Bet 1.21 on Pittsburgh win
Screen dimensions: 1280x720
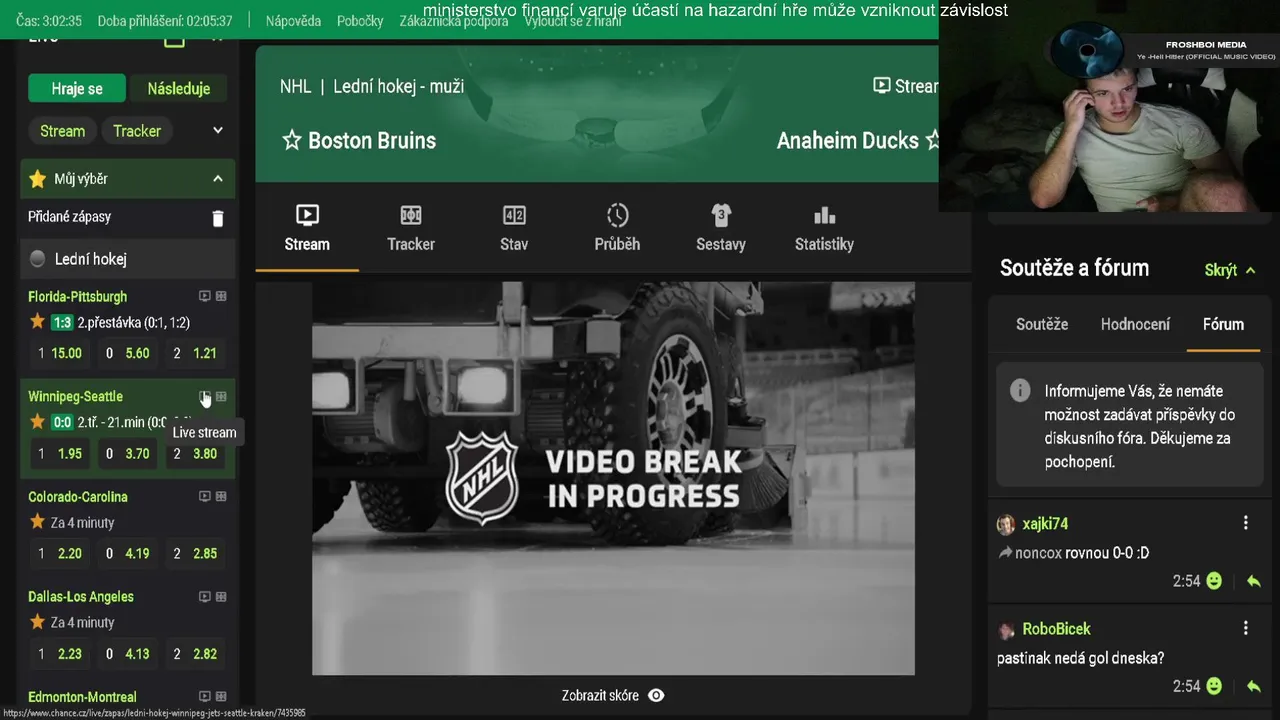click(x=196, y=353)
